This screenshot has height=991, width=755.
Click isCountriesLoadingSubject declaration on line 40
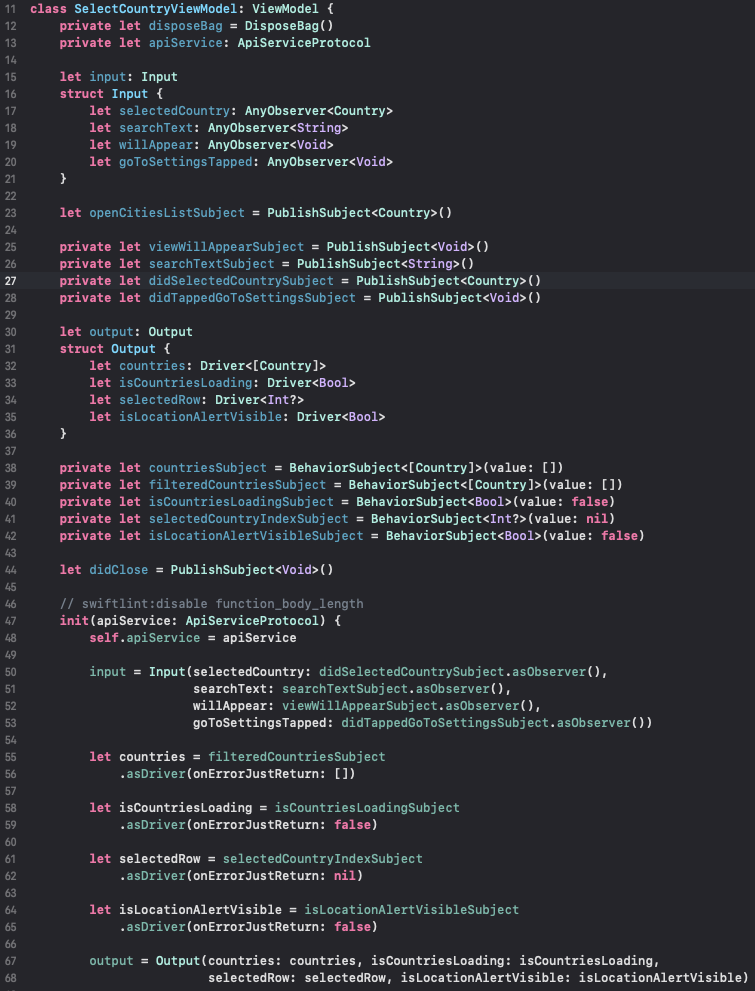[x=241, y=502]
